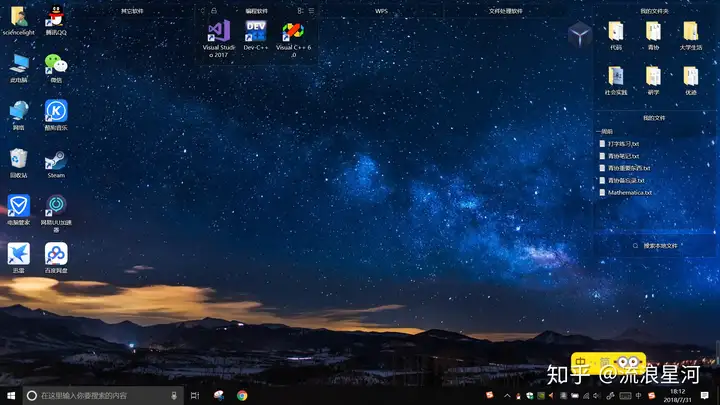This screenshot has width=720, height=405.
Task: Open Tencent QQ desktop icon
Action: (x=56, y=18)
